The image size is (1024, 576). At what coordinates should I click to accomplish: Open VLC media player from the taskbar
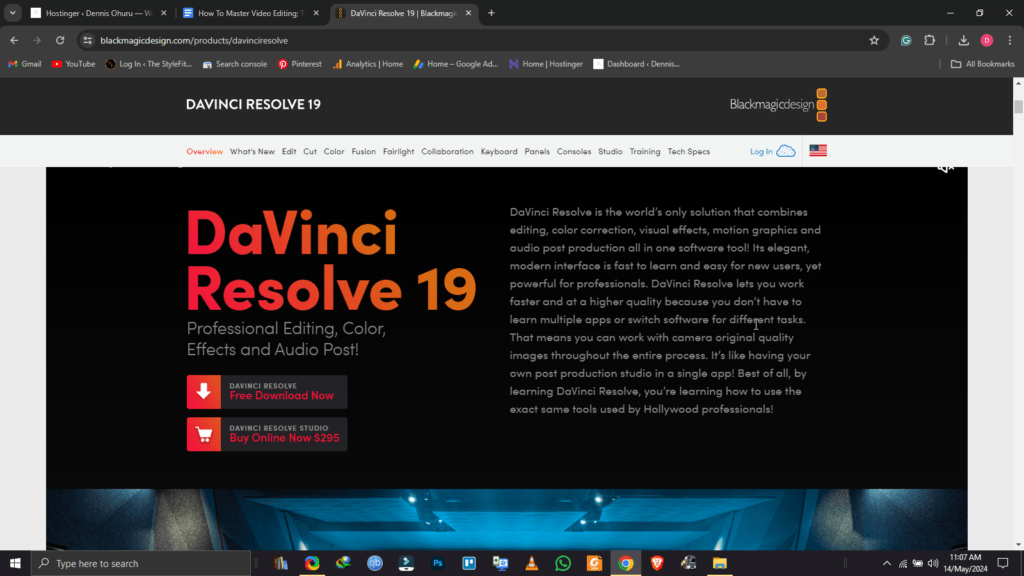(x=532, y=563)
